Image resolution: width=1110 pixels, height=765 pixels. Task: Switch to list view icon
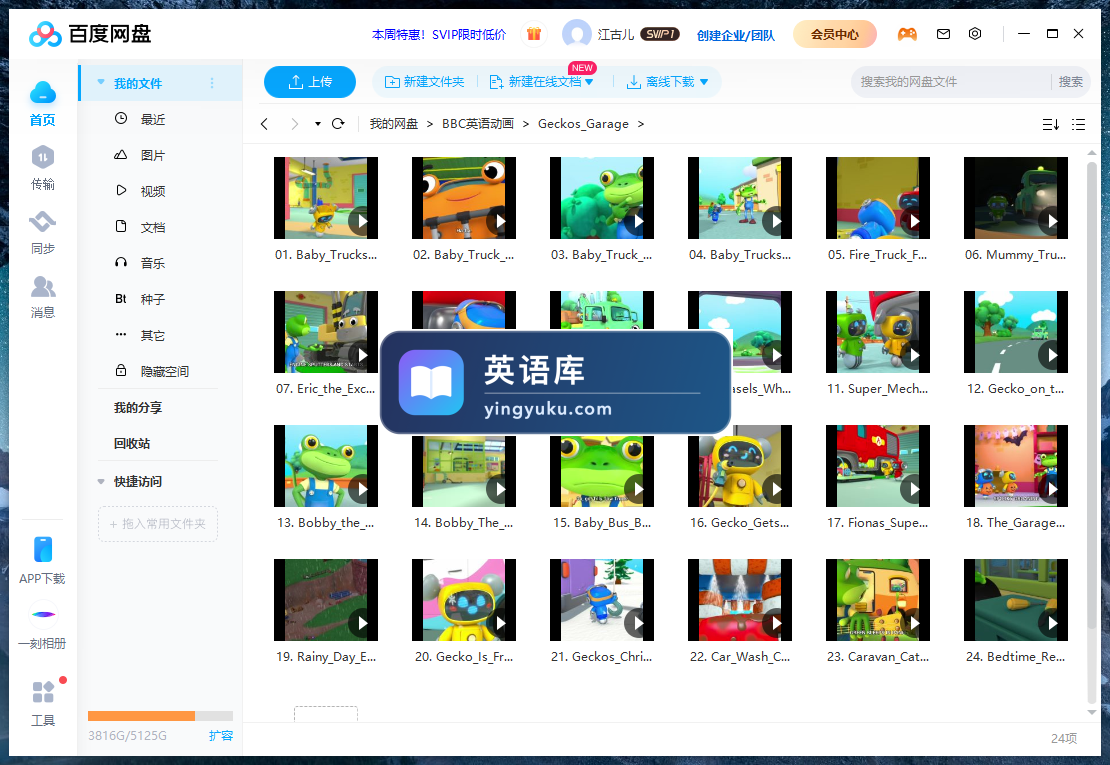point(1078,125)
